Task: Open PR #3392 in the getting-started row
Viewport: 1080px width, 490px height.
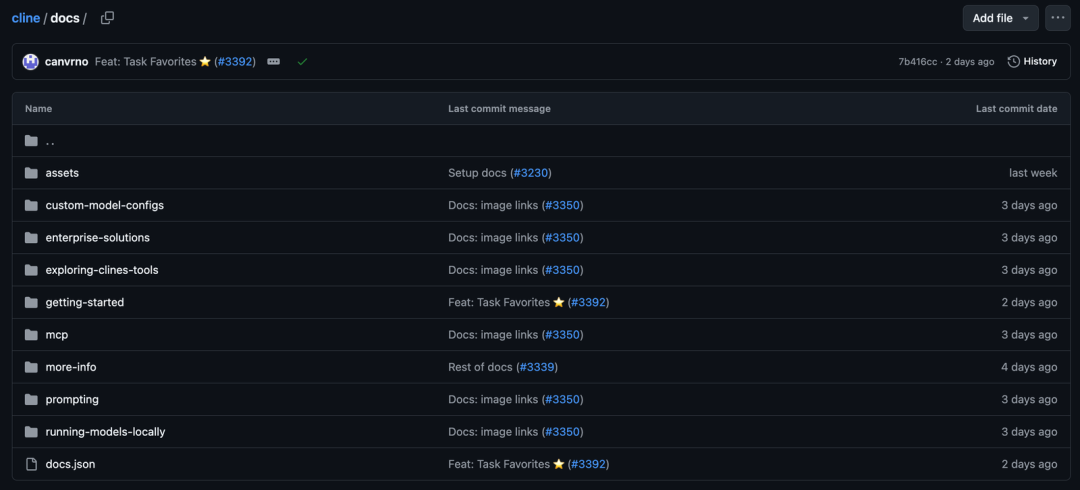Action: click(x=588, y=303)
